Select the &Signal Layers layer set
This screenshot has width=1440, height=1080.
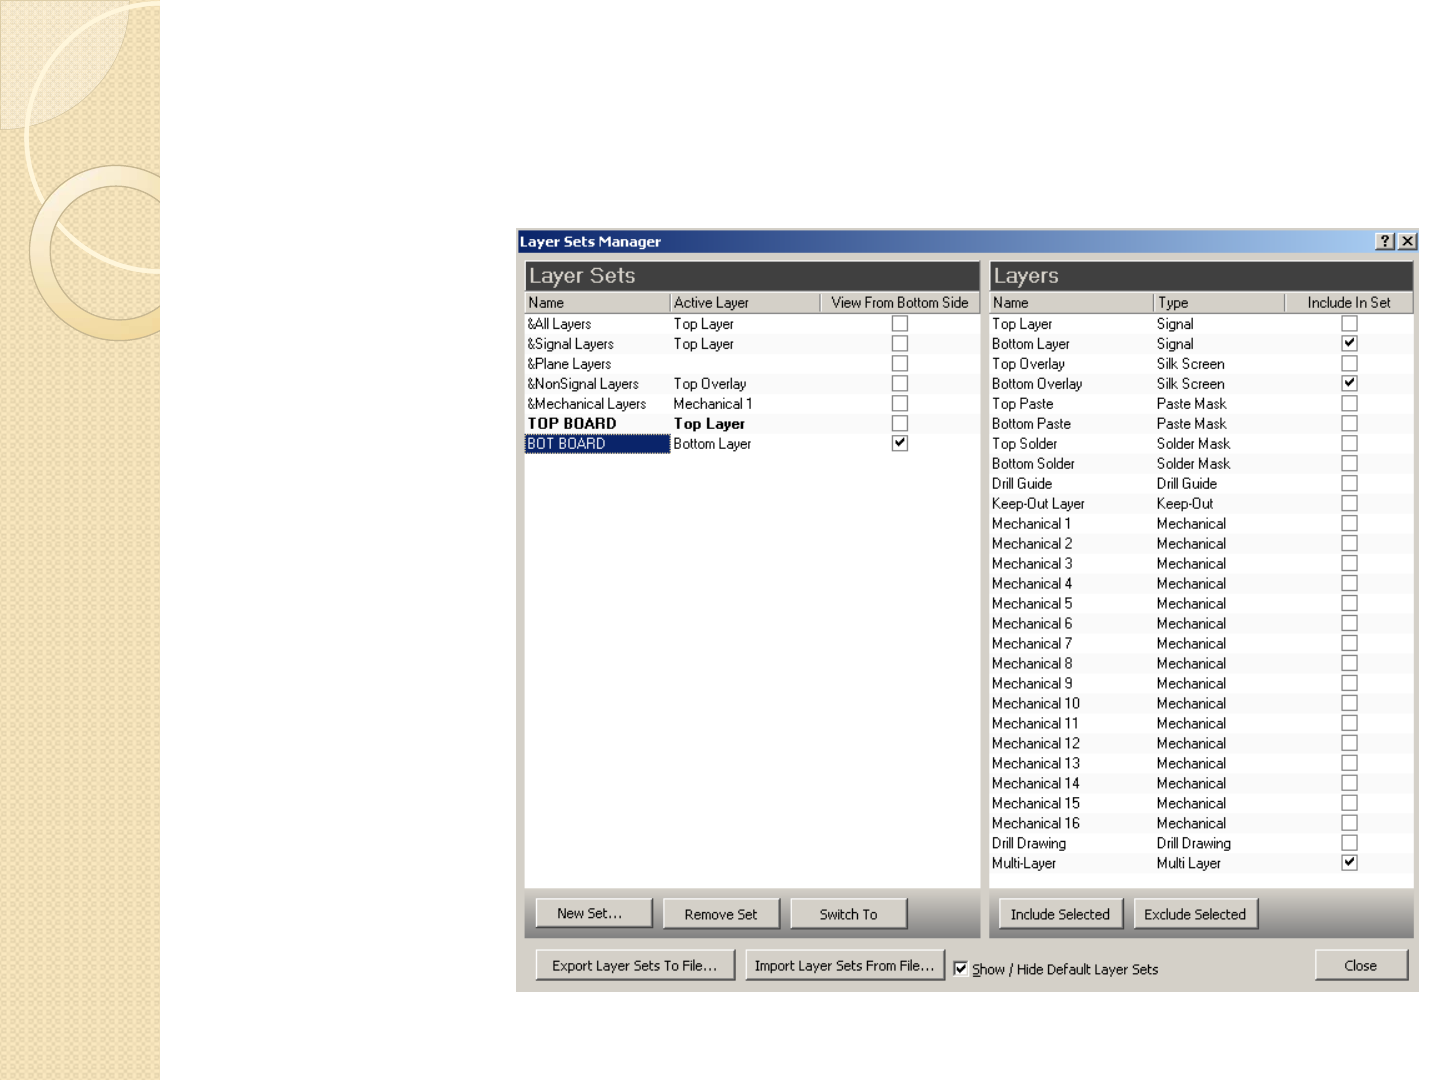[570, 344]
